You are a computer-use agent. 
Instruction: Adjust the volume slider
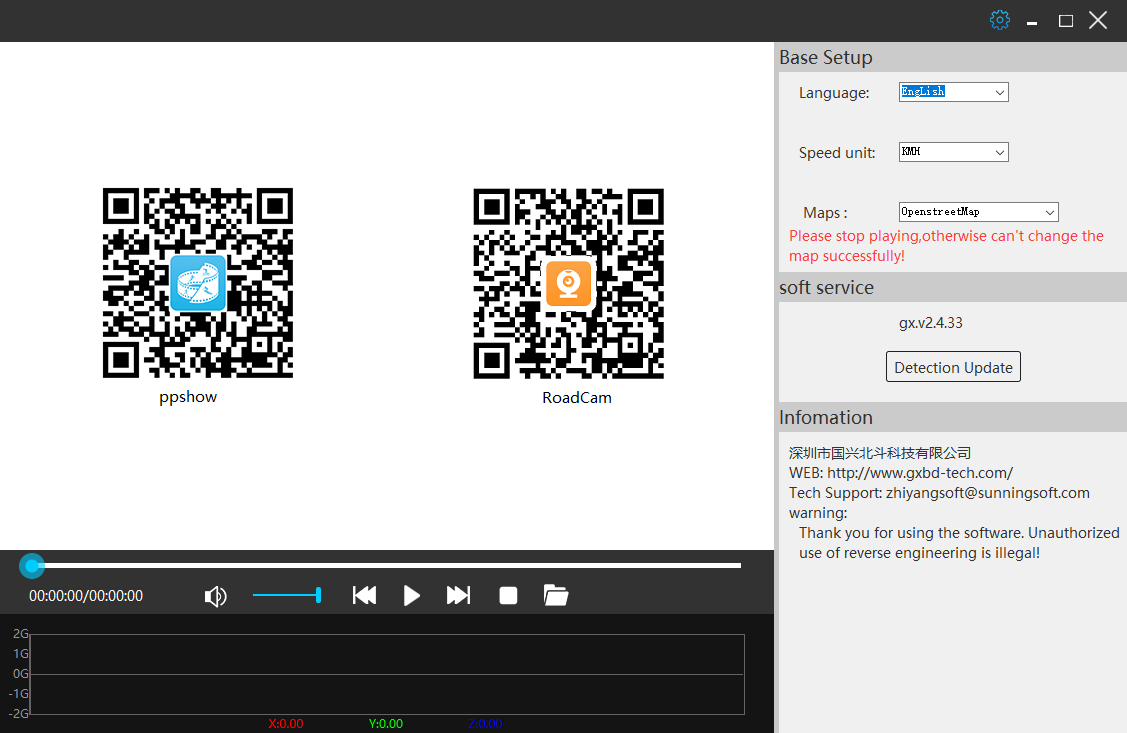(x=286, y=596)
